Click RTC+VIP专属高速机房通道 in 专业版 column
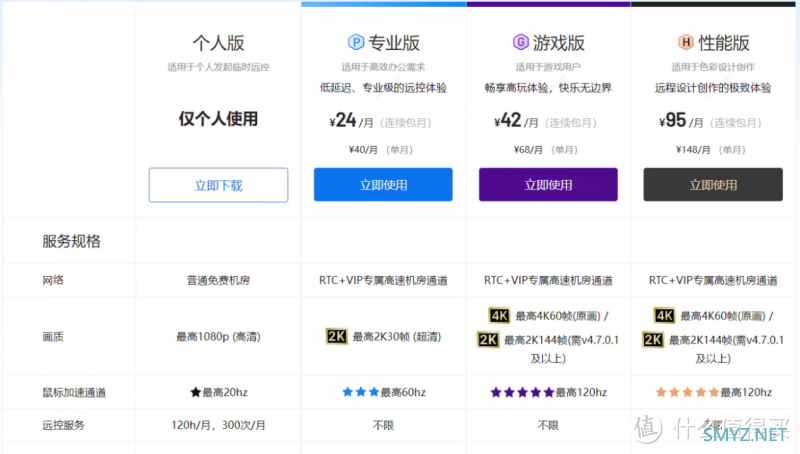 tap(383, 280)
